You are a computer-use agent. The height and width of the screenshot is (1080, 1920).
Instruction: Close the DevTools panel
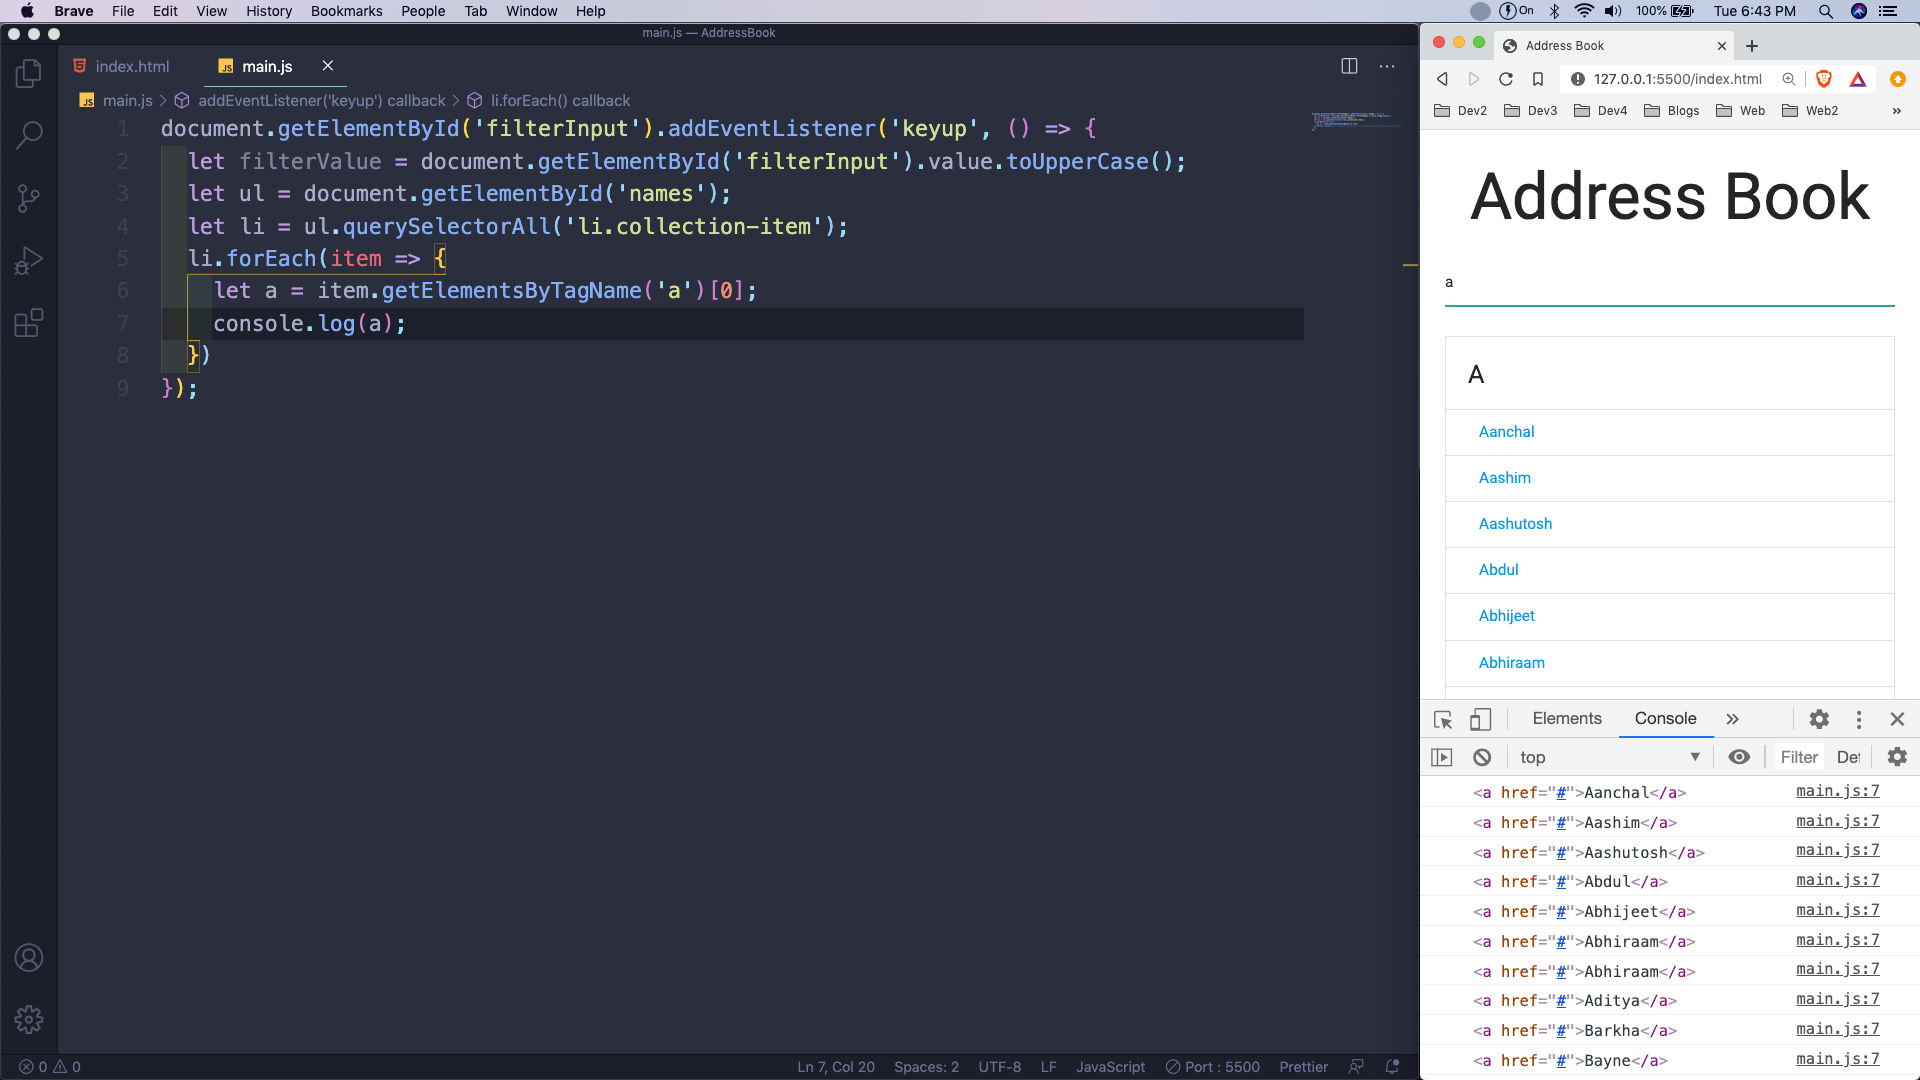click(x=1897, y=719)
